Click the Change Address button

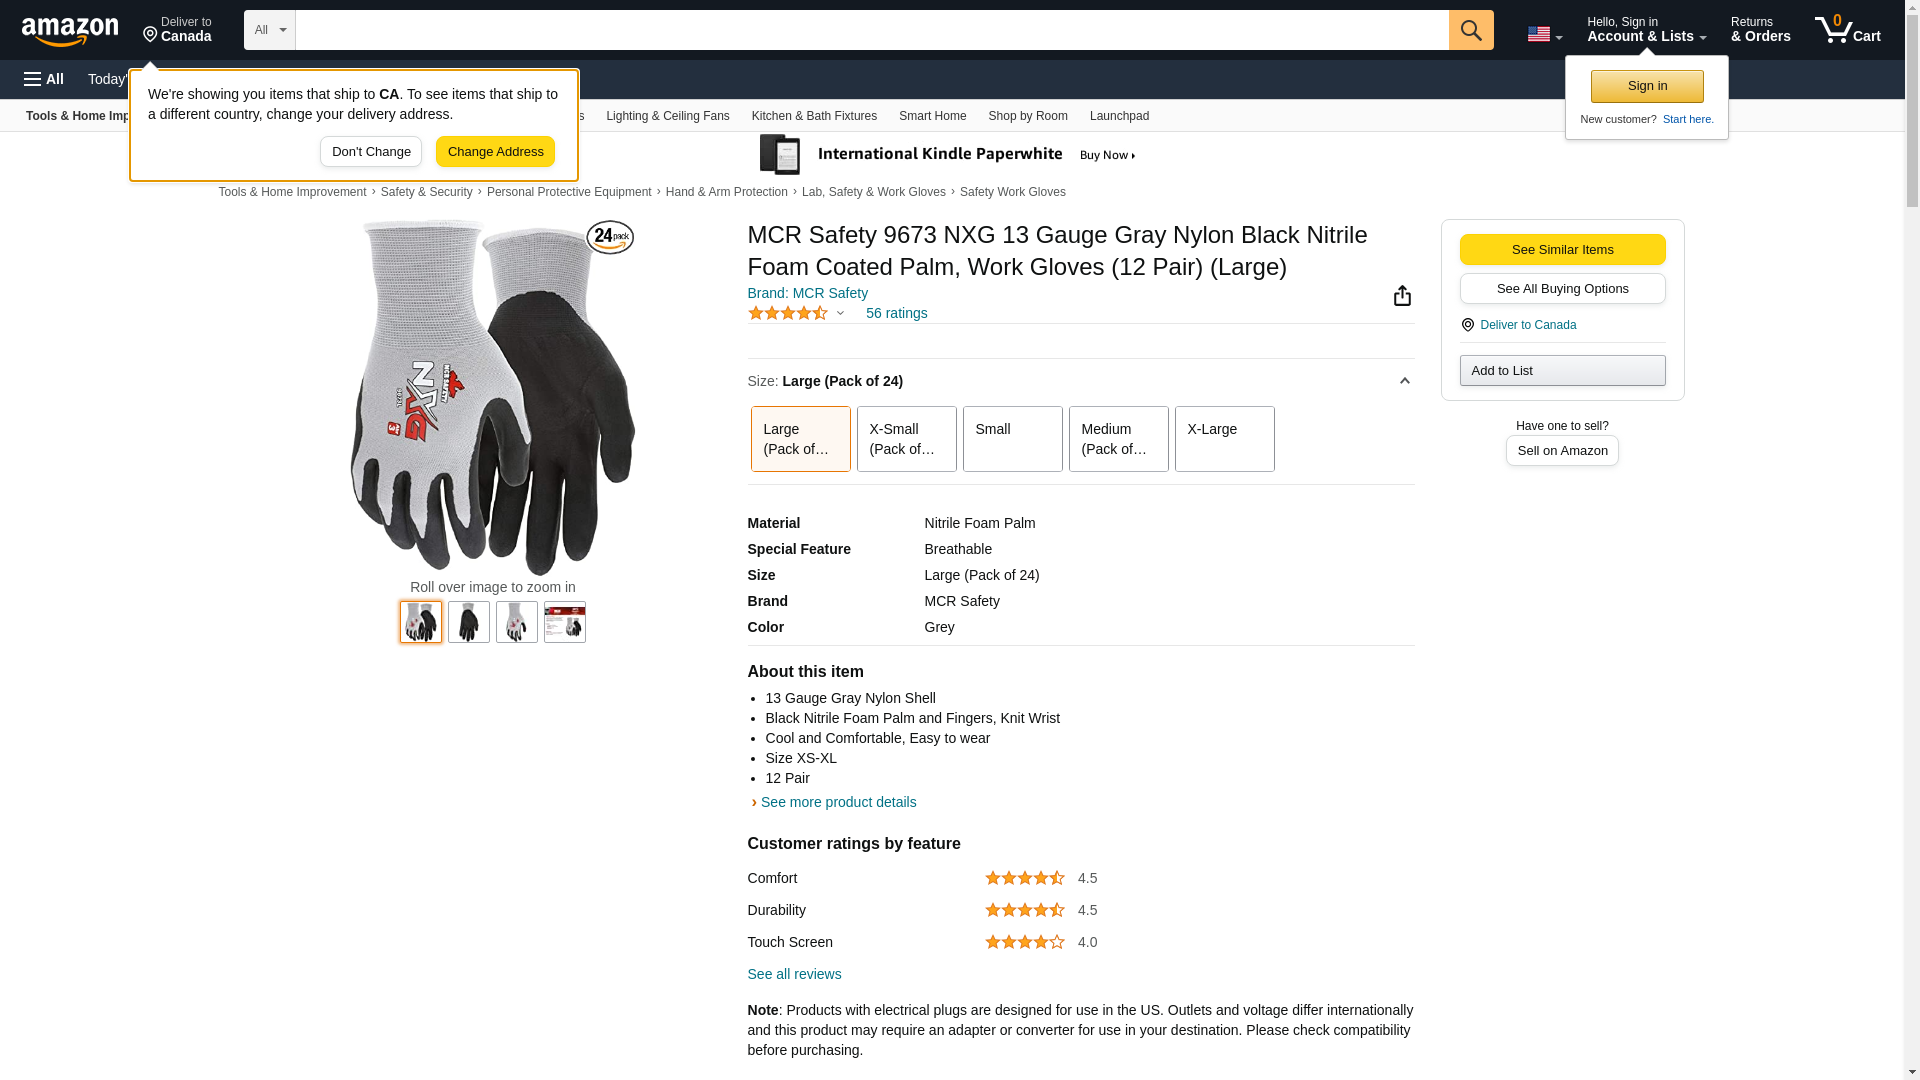[x=496, y=152]
